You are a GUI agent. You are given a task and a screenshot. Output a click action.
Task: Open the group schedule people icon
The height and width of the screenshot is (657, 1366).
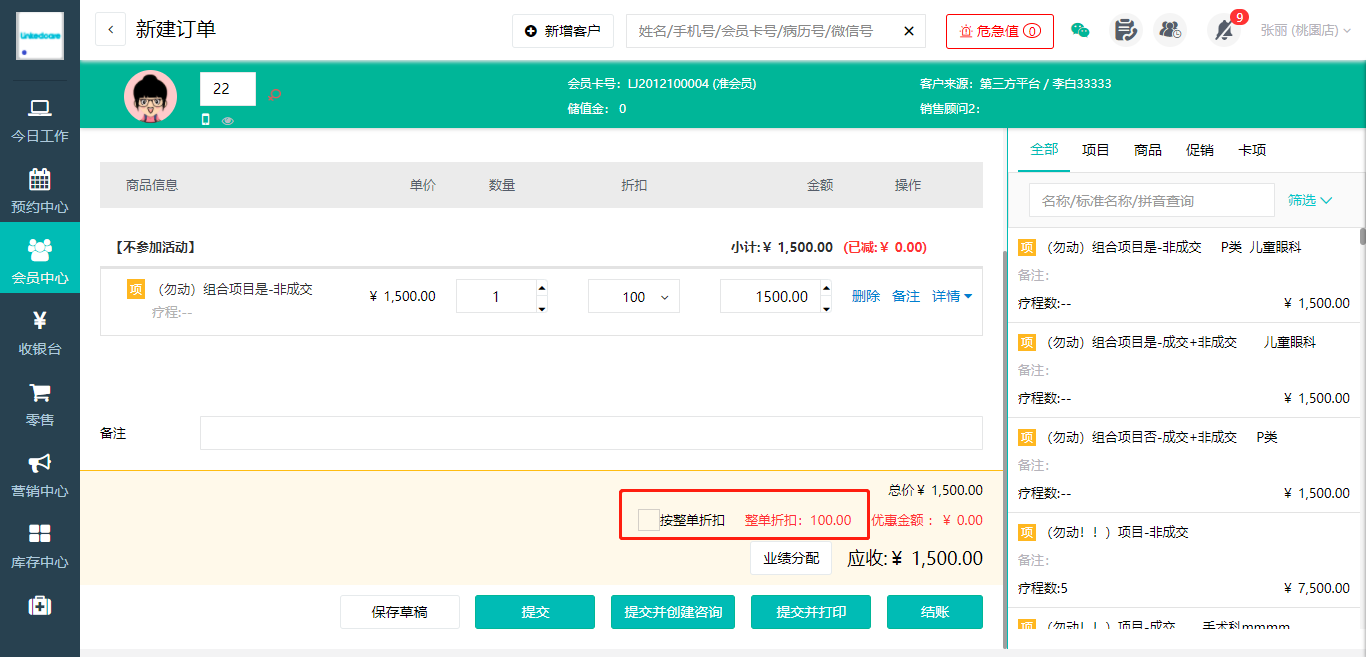pyautogui.click(x=1170, y=30)
